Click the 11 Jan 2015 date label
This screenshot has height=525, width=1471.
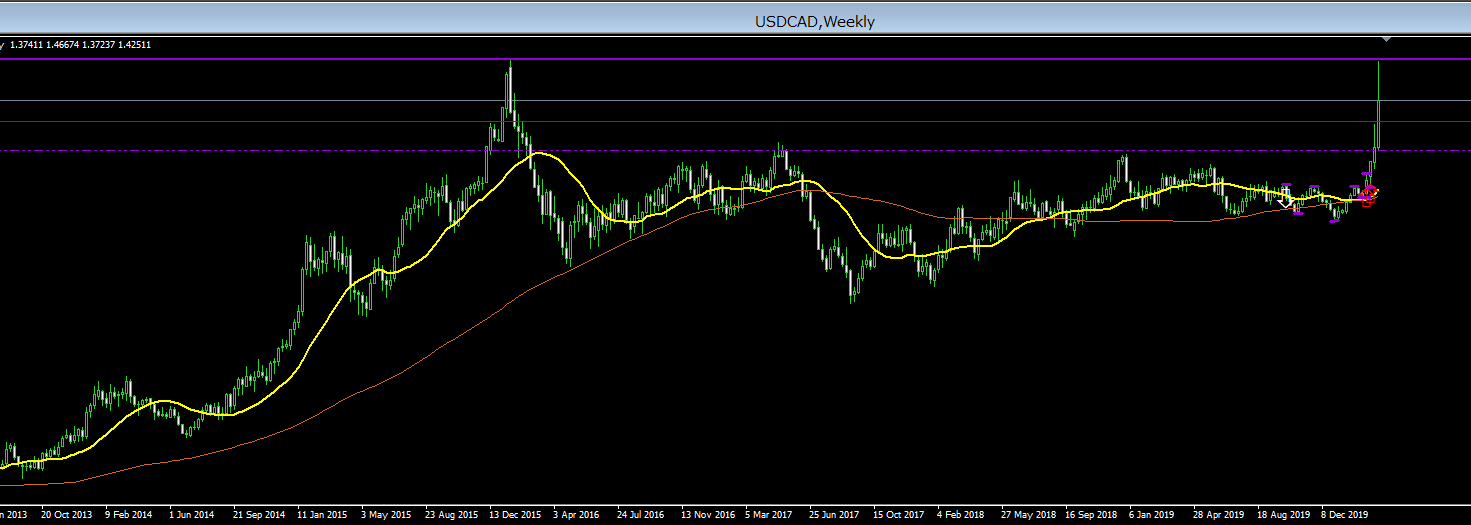coord(323,515)
